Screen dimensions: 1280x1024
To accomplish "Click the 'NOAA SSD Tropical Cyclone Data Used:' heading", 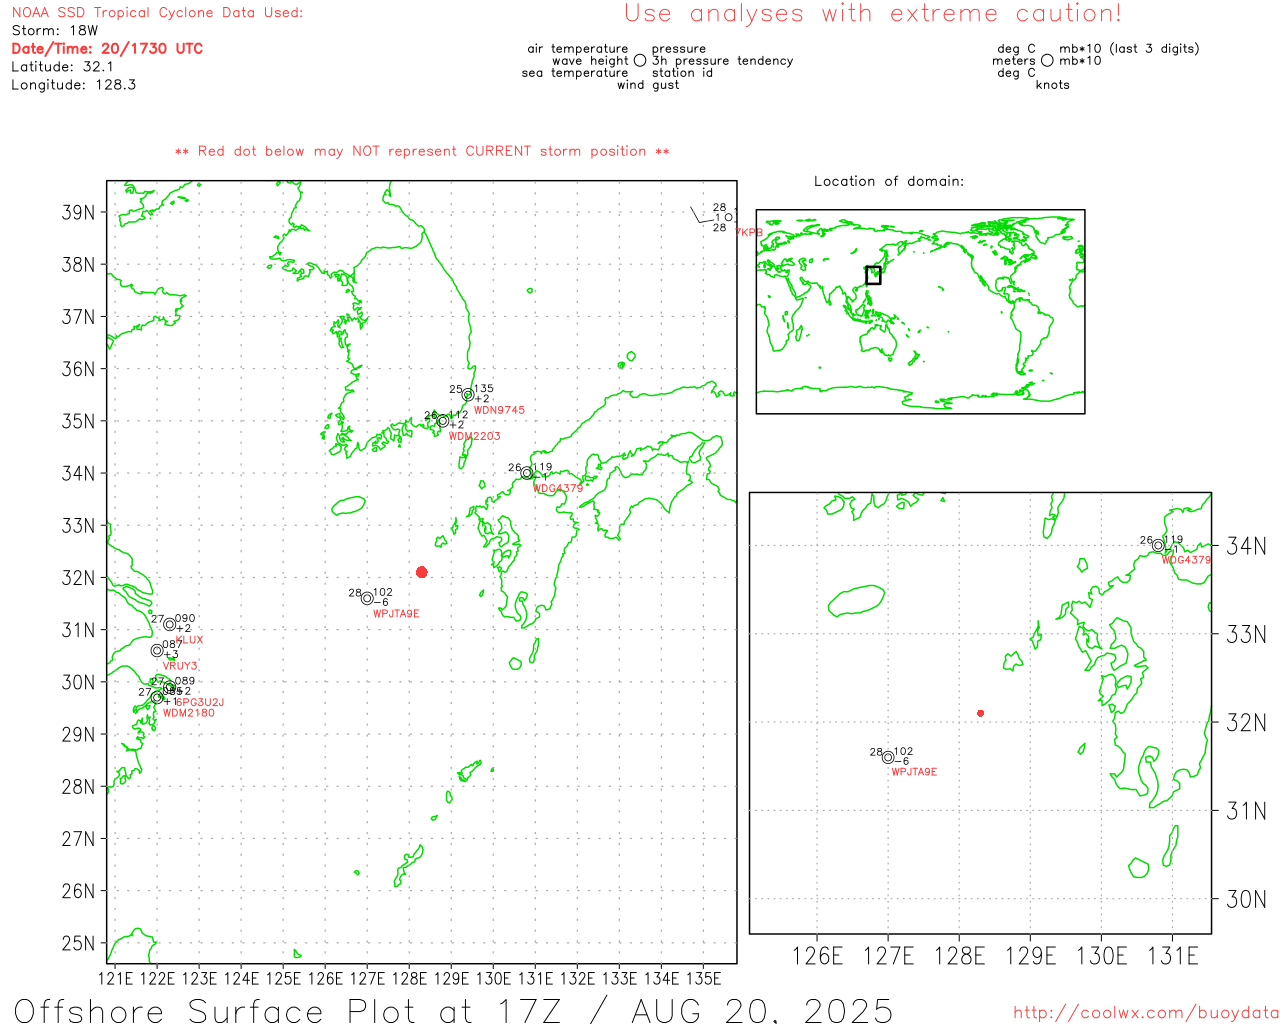I will pos(157,13).
